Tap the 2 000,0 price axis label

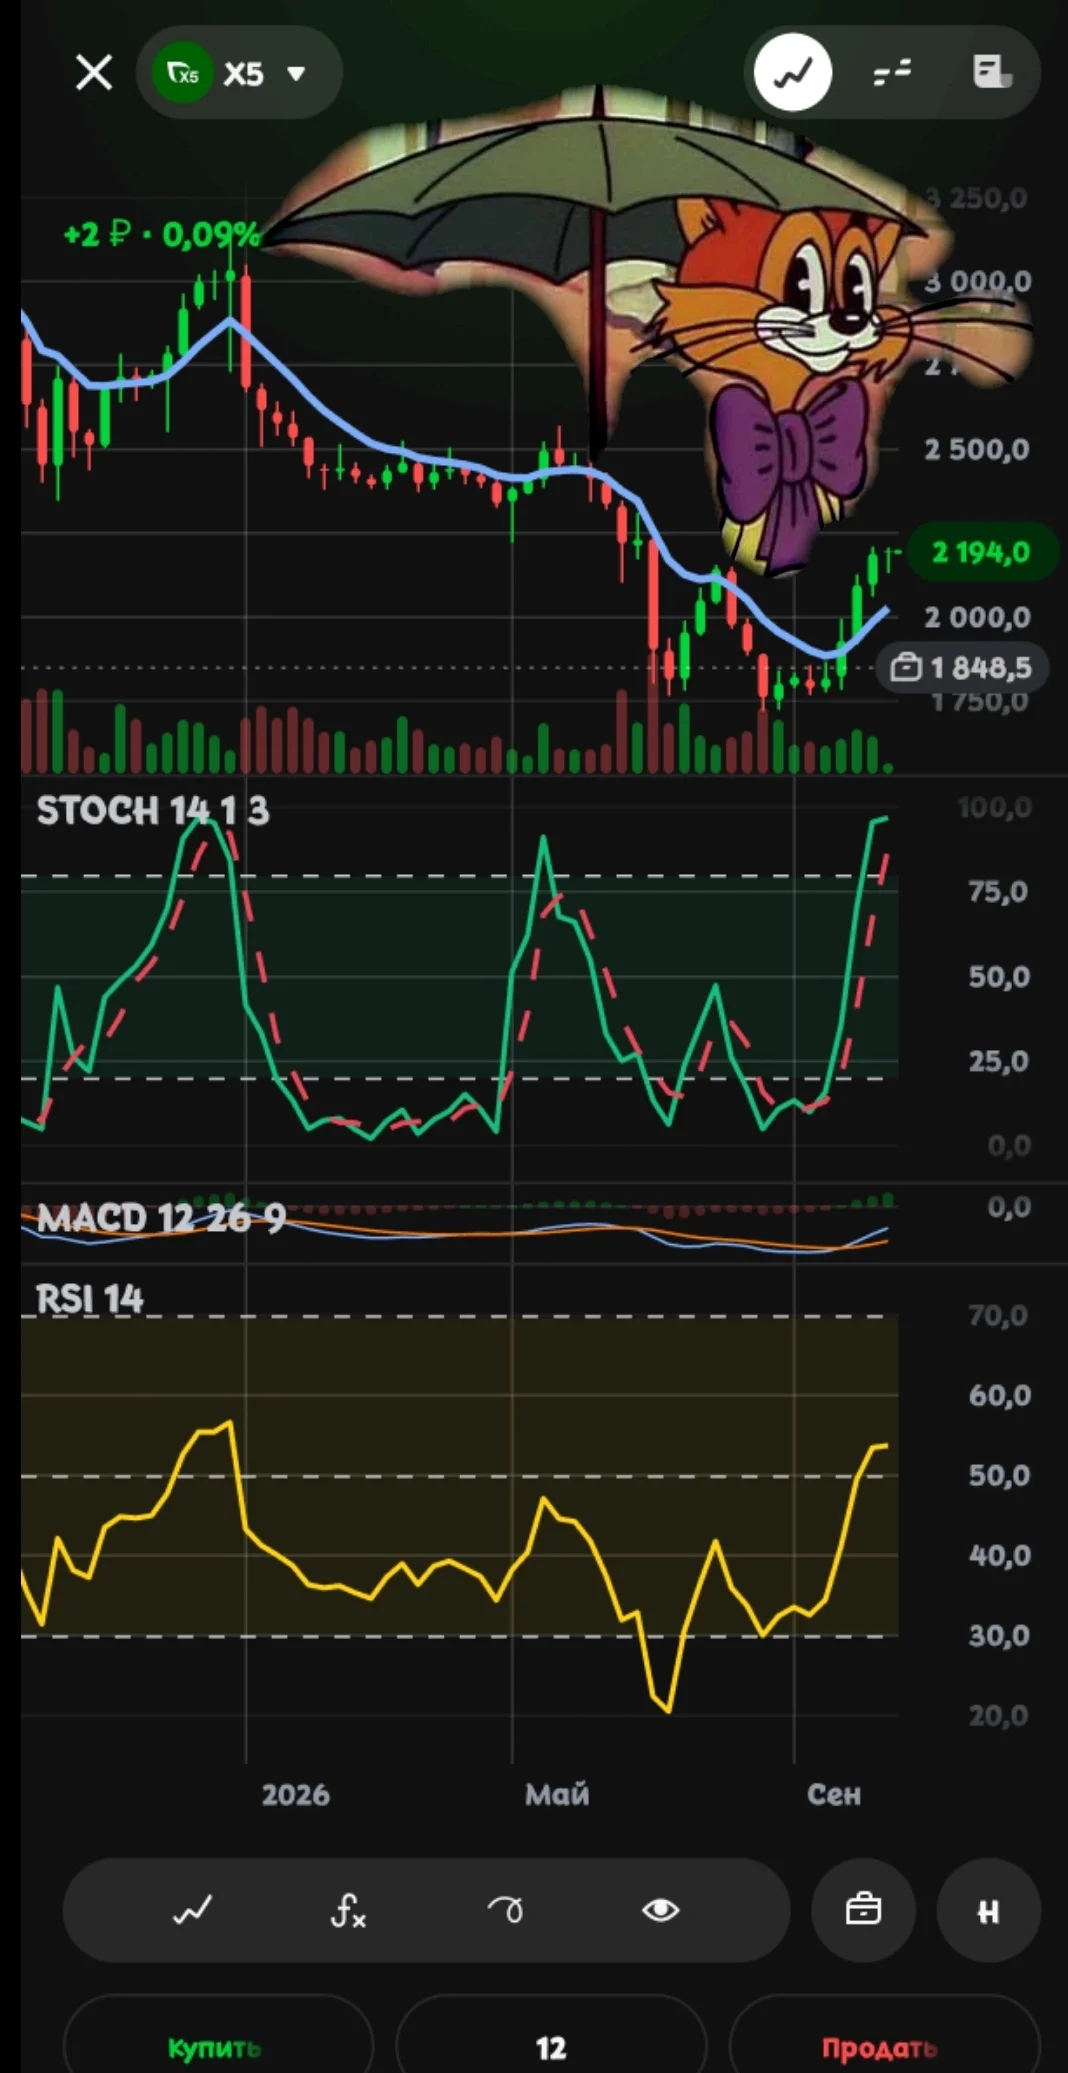pos(977,617)
